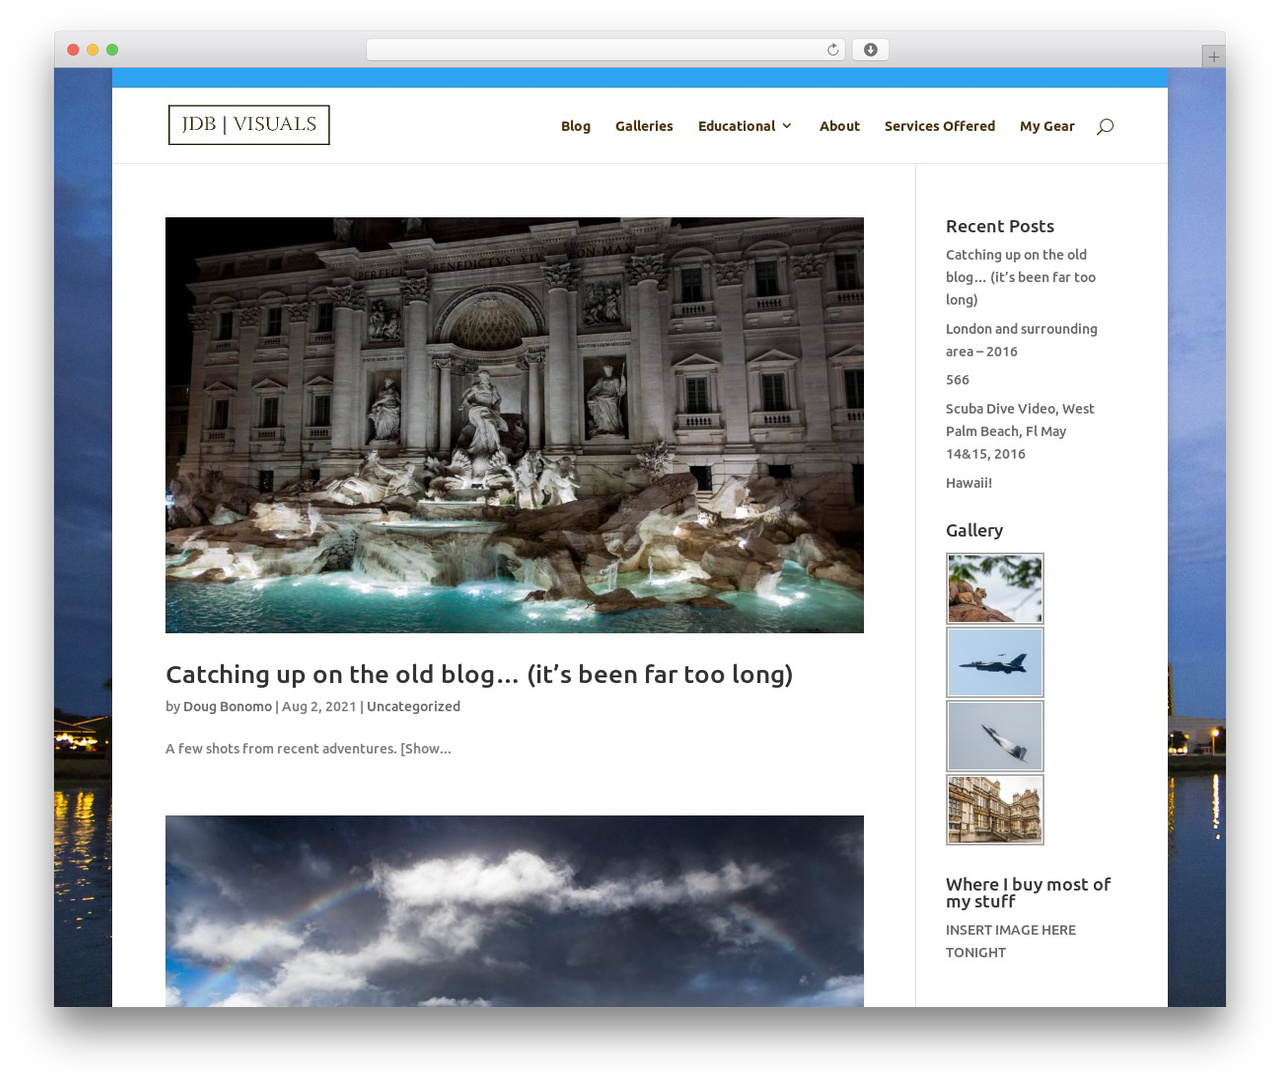Open the rainbow clouds post image

click(515, 911)
